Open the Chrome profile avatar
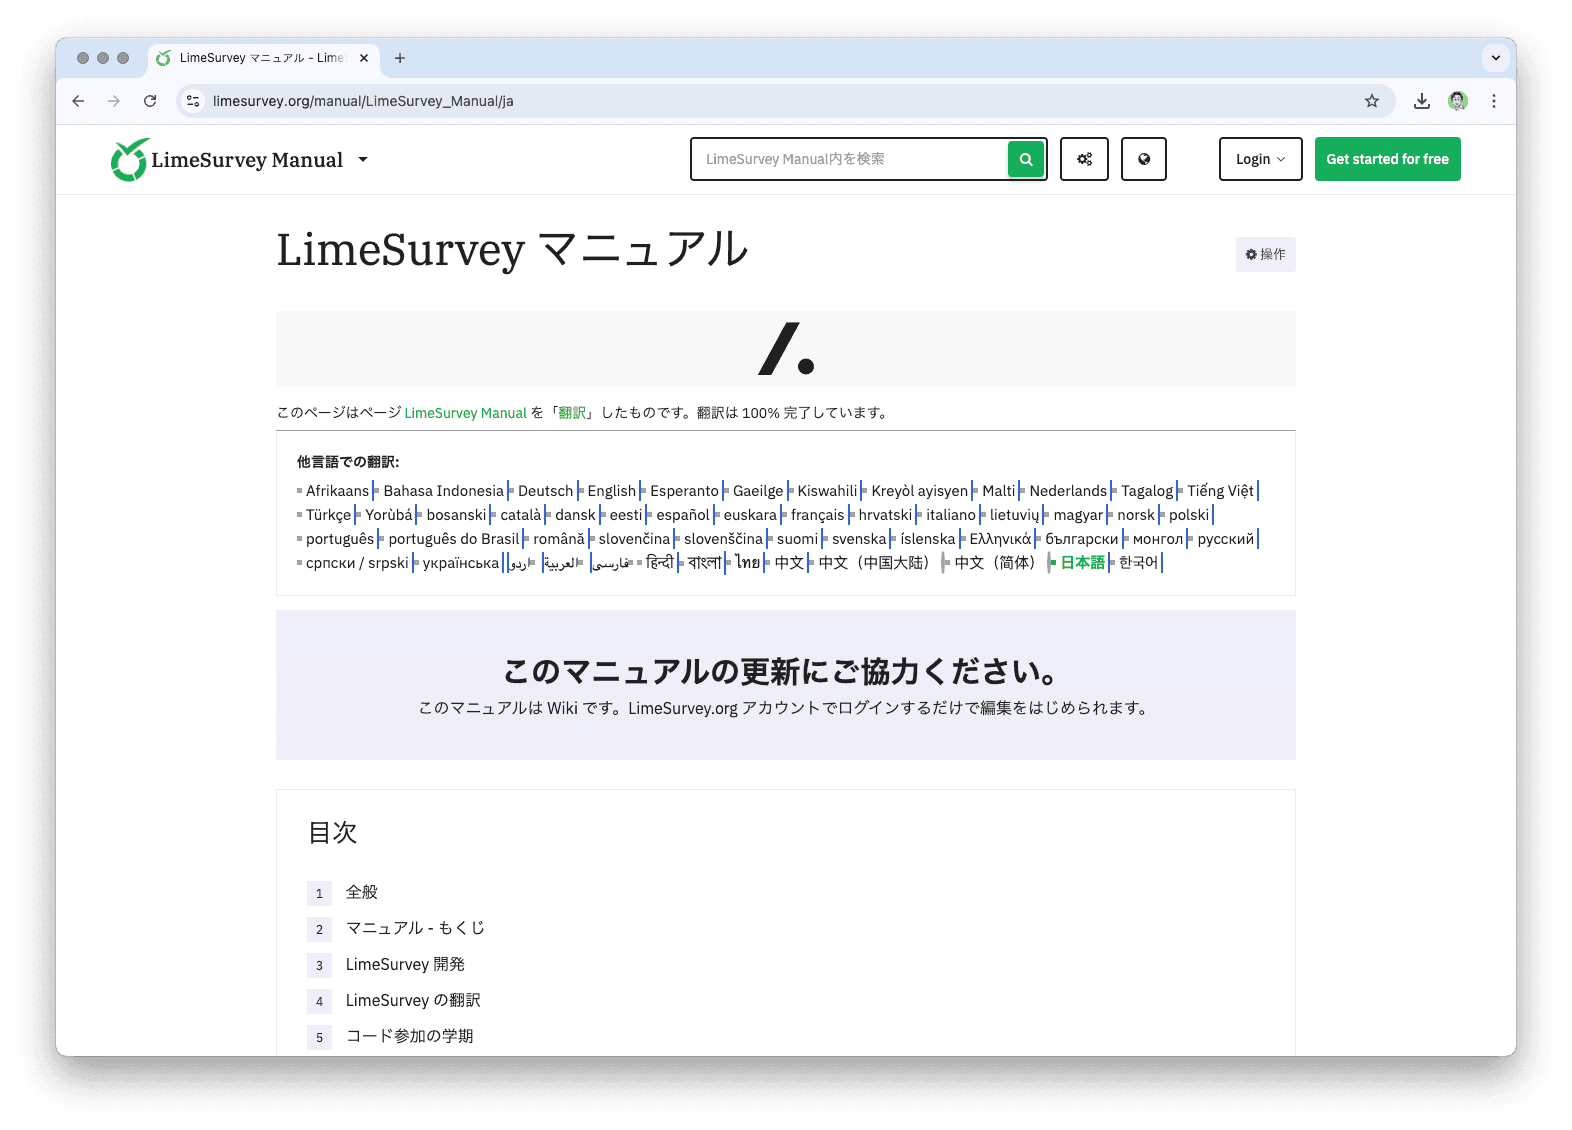The height and width of the screenshot is (1130, 1572). (1458, 101)
